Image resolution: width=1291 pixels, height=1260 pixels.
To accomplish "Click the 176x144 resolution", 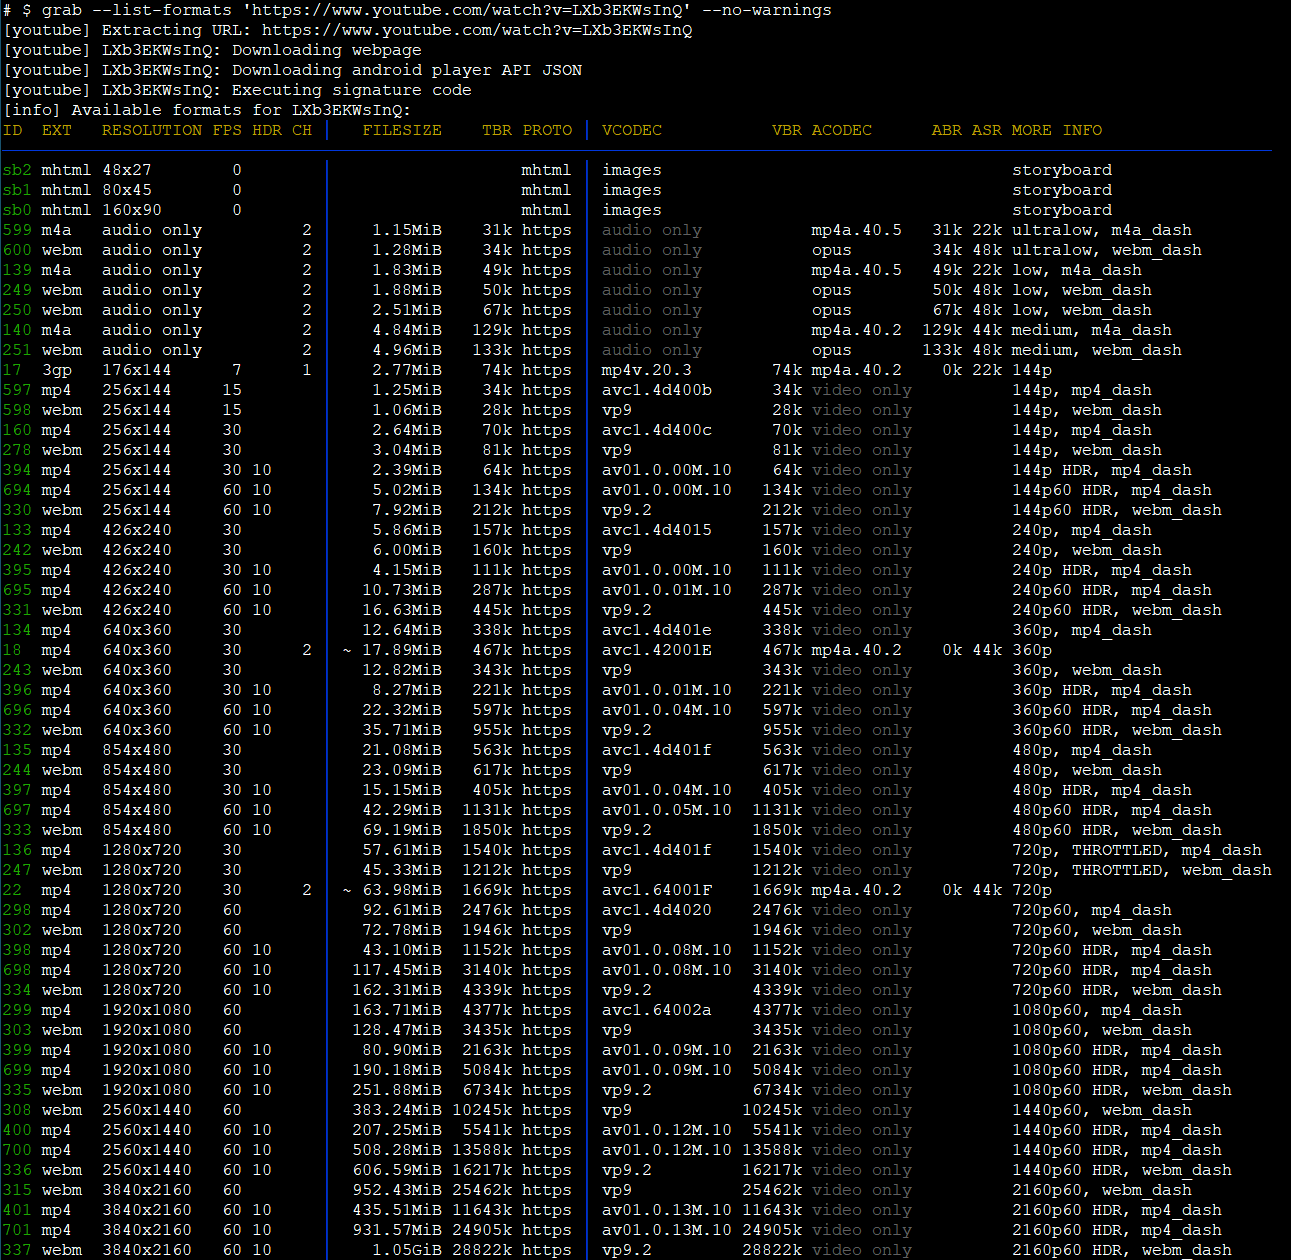I will pos(137,370).
